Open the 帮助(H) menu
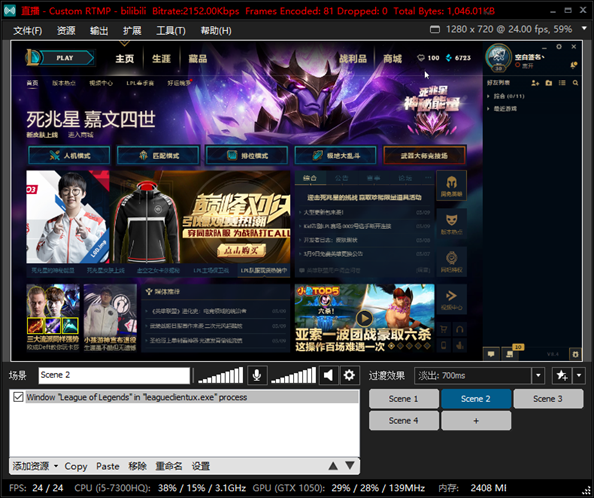Screen dimensions: 594x498 pos(216,31)
